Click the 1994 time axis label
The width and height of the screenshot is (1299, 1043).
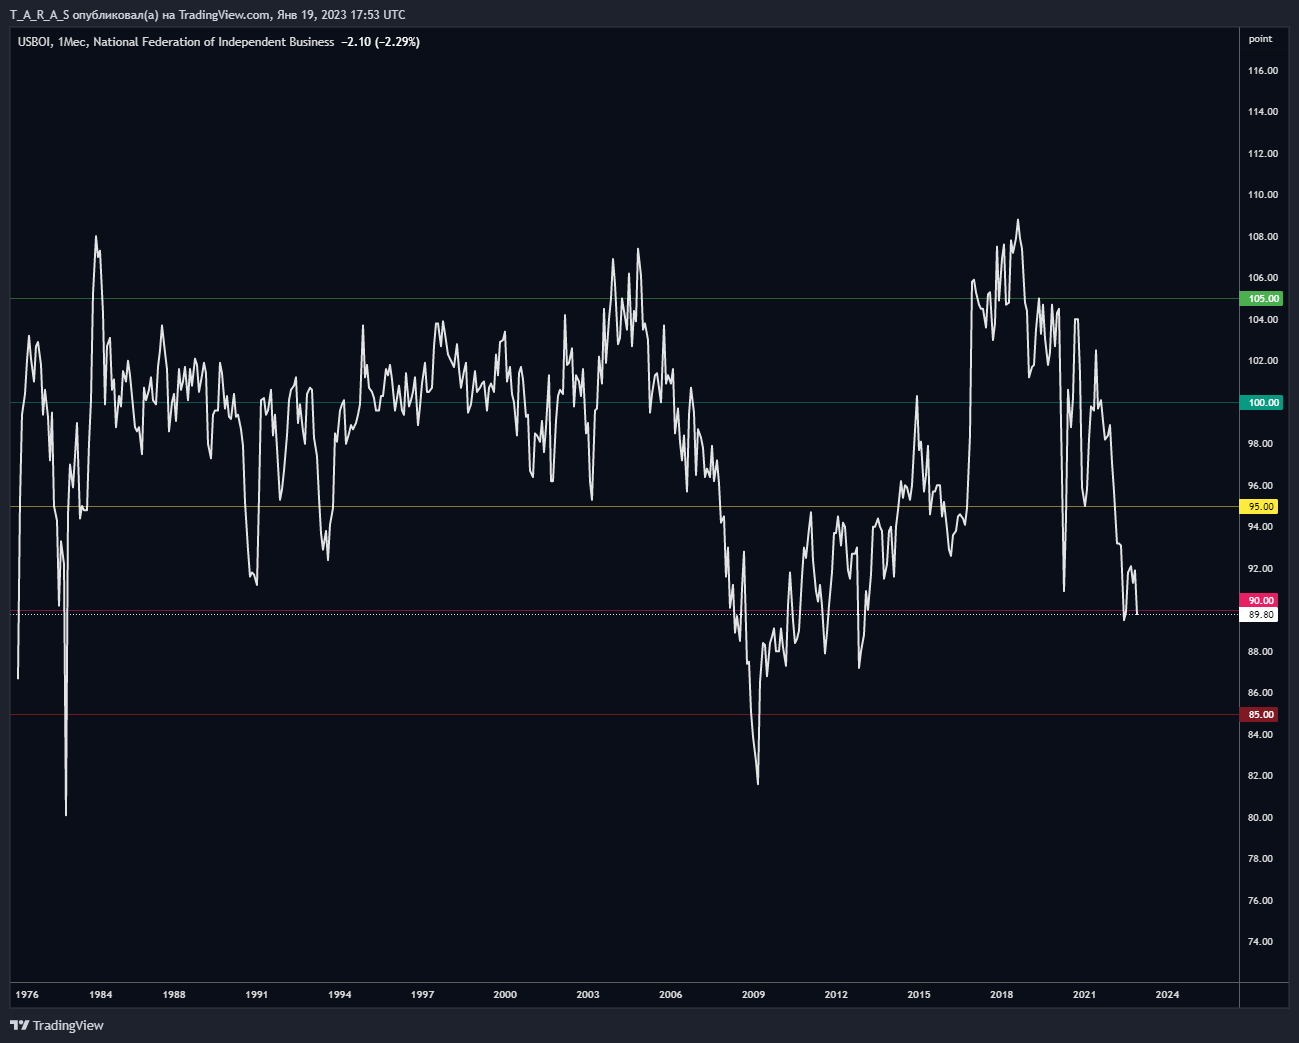[x=339, y=995]
